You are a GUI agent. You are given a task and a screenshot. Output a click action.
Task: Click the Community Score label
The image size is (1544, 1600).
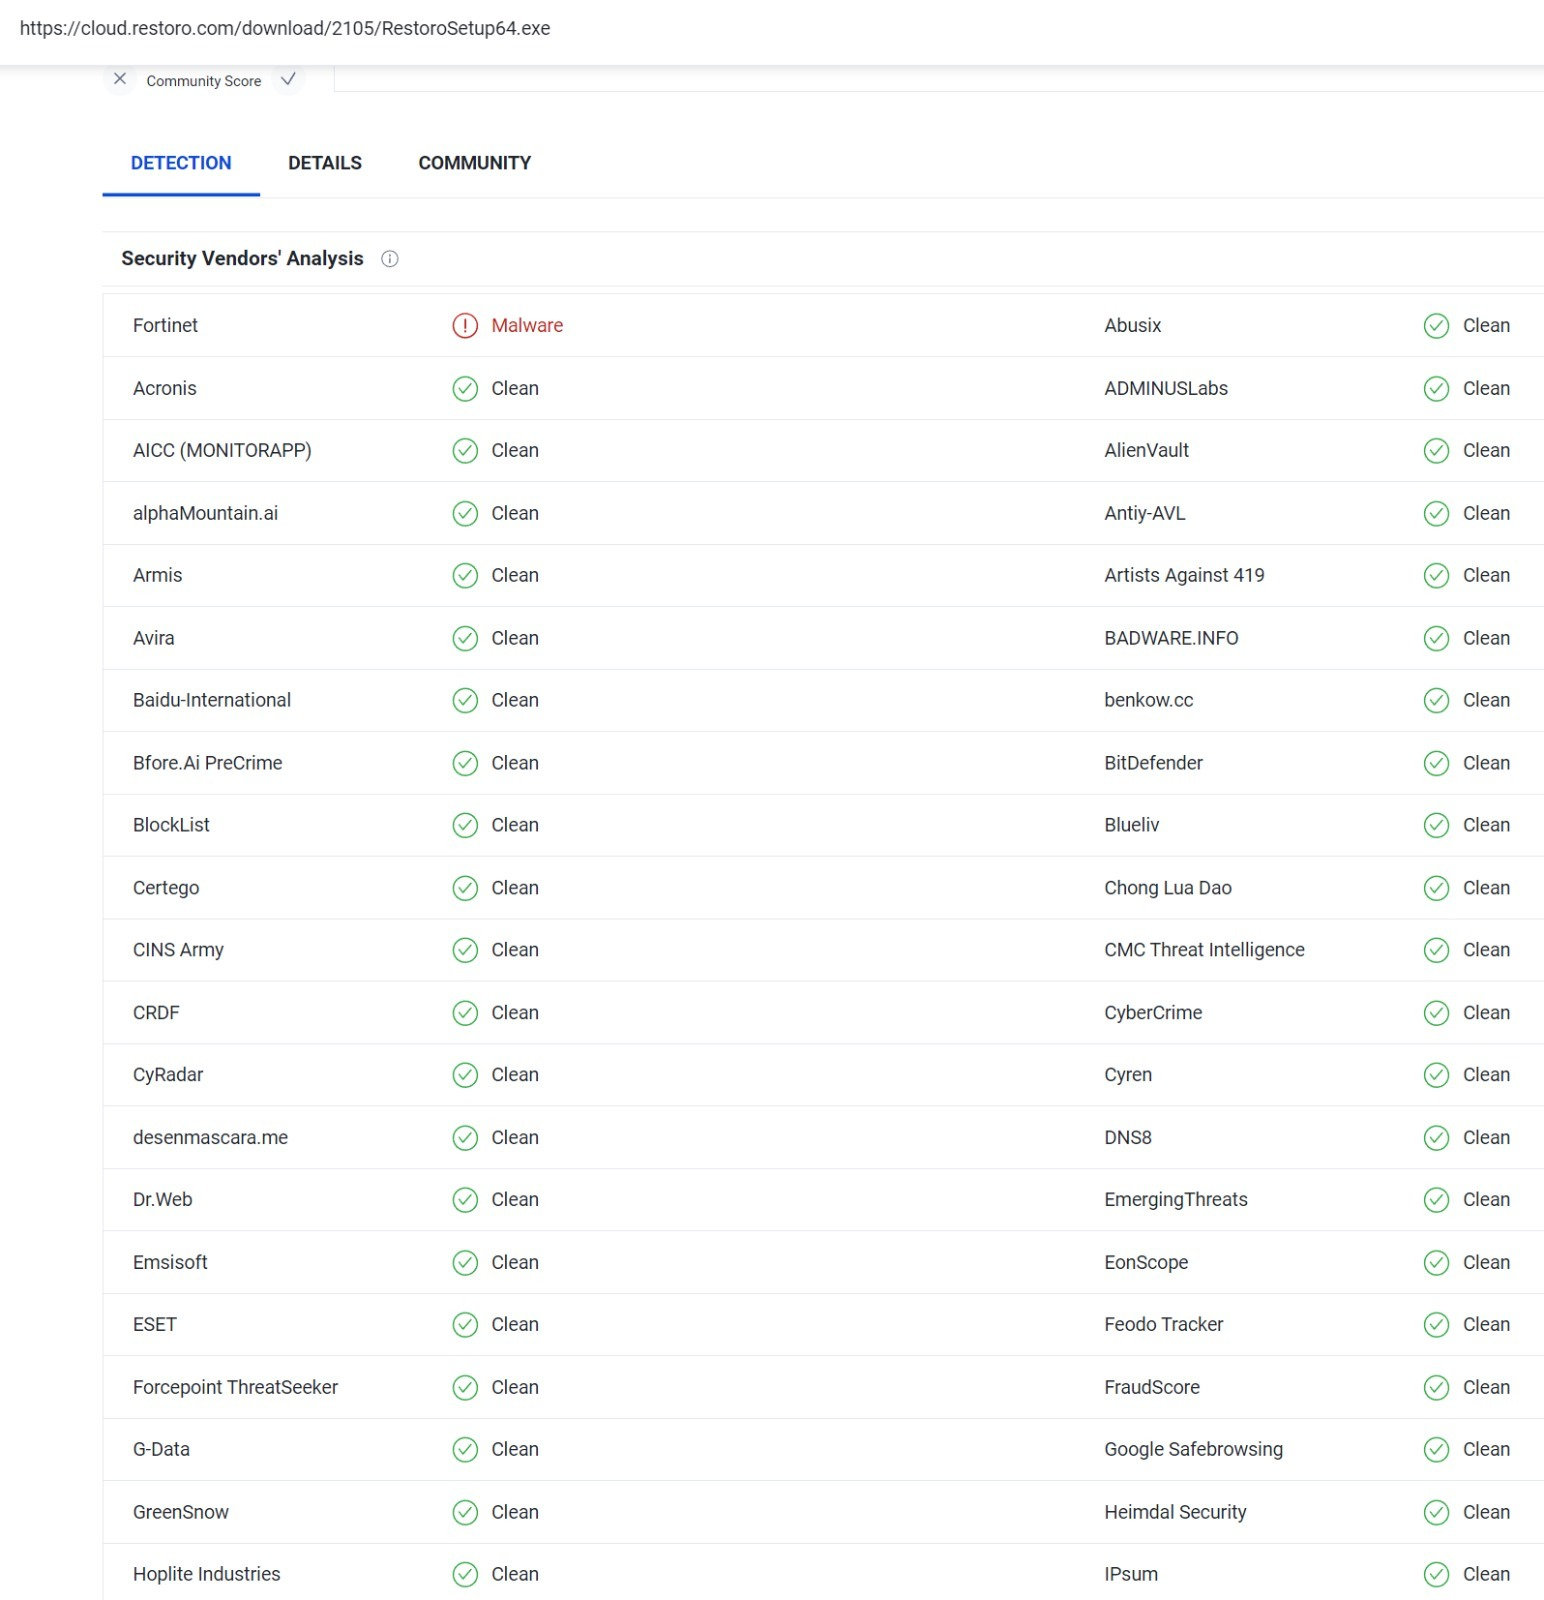pos(204,81)
